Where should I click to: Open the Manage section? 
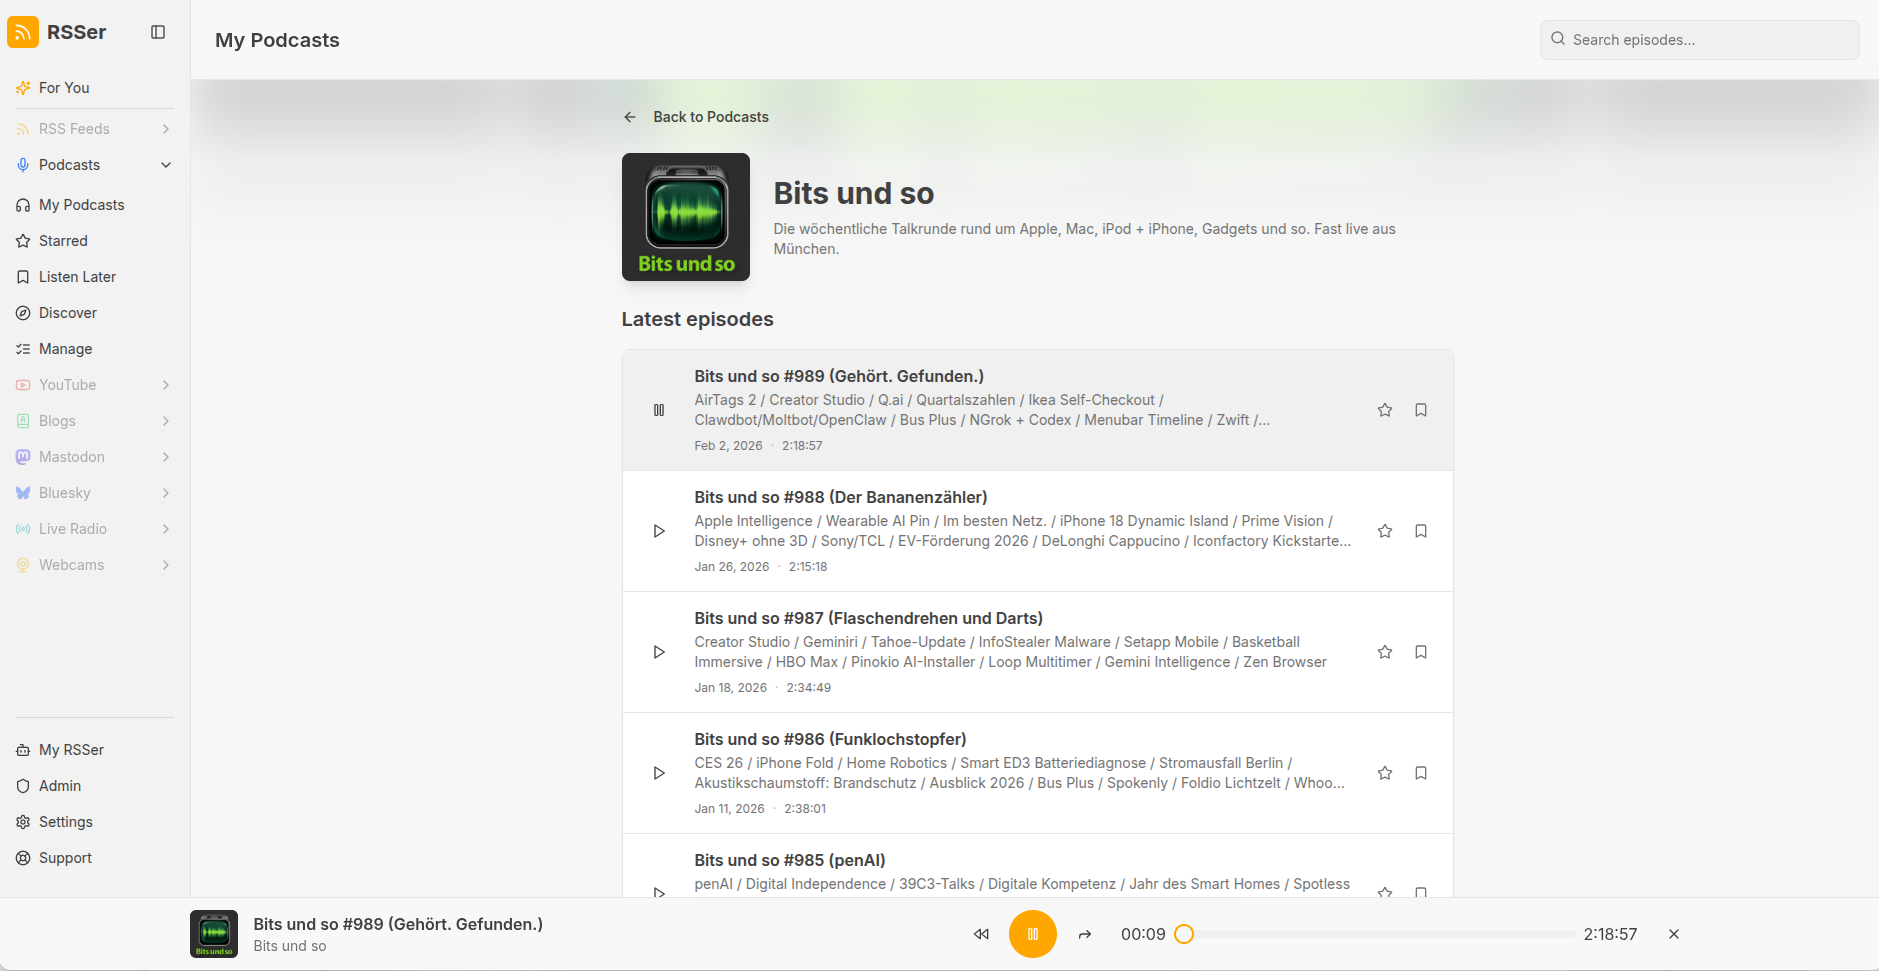pos(66,348)
